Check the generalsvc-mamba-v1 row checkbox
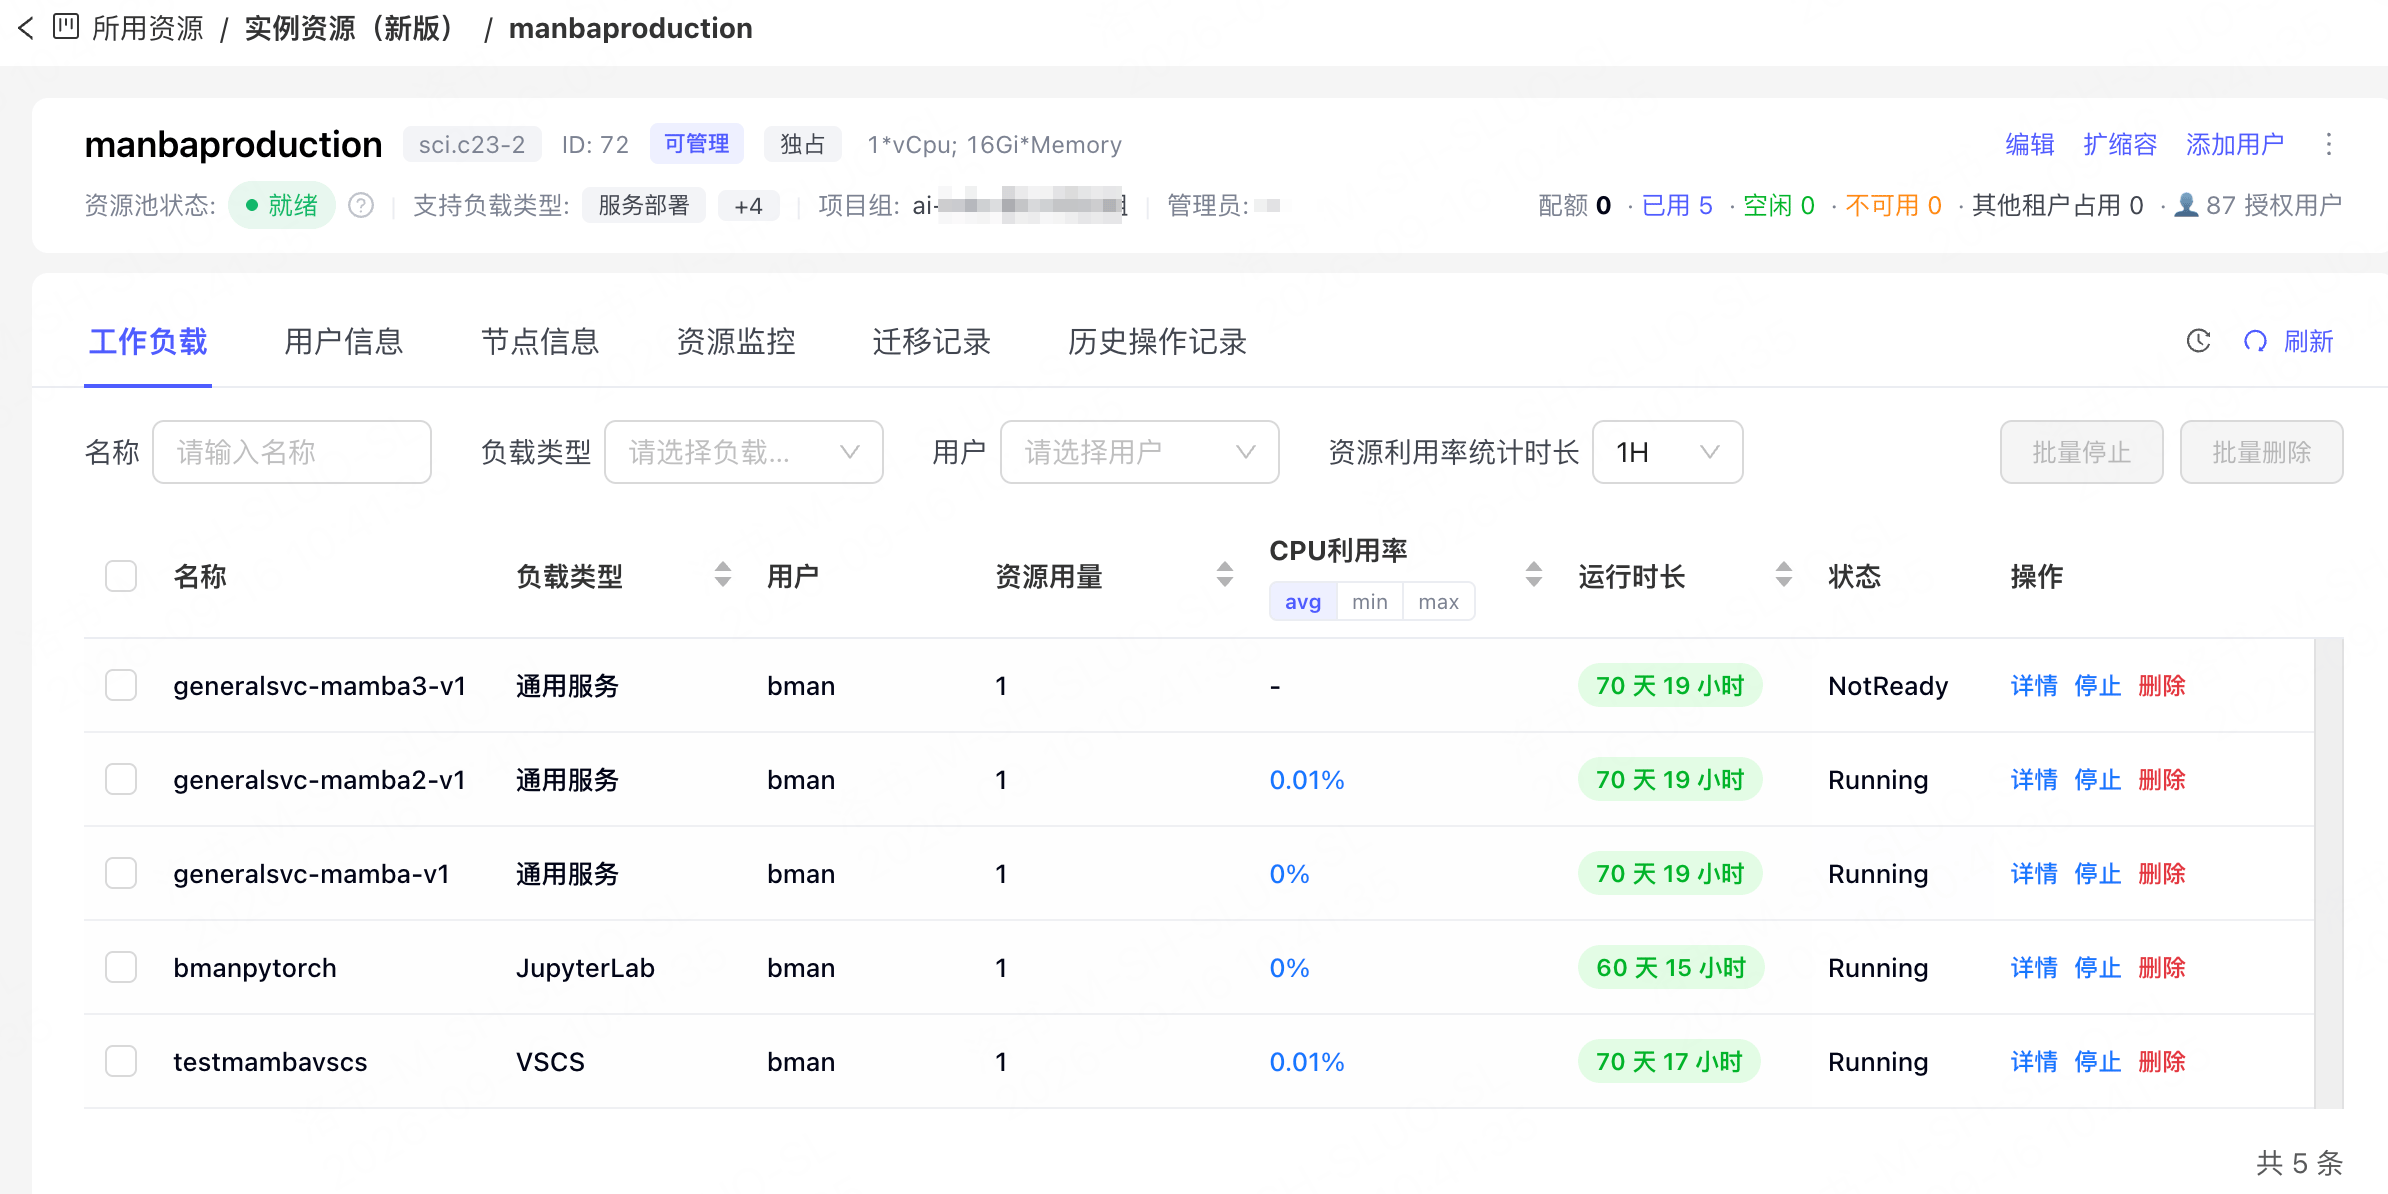 (121, 873)
